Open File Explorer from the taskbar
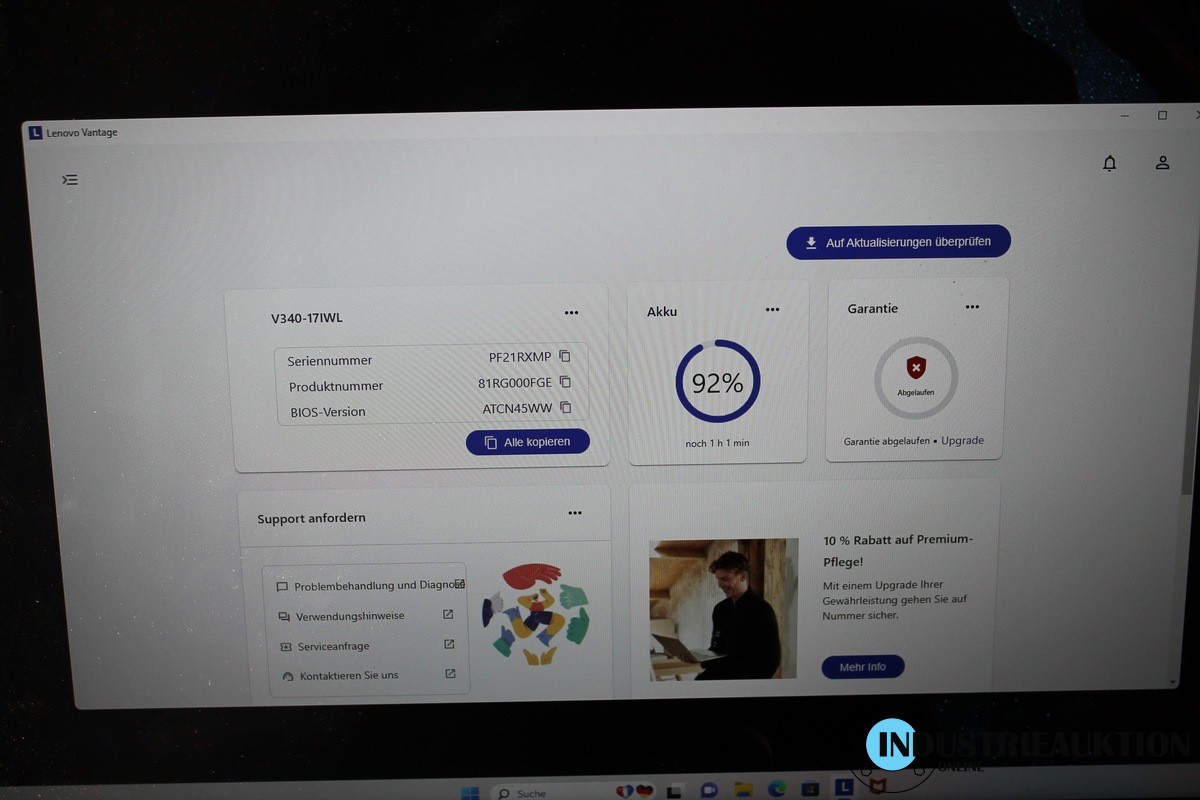This screenshot has width=1200, height=800. point(743,790)
